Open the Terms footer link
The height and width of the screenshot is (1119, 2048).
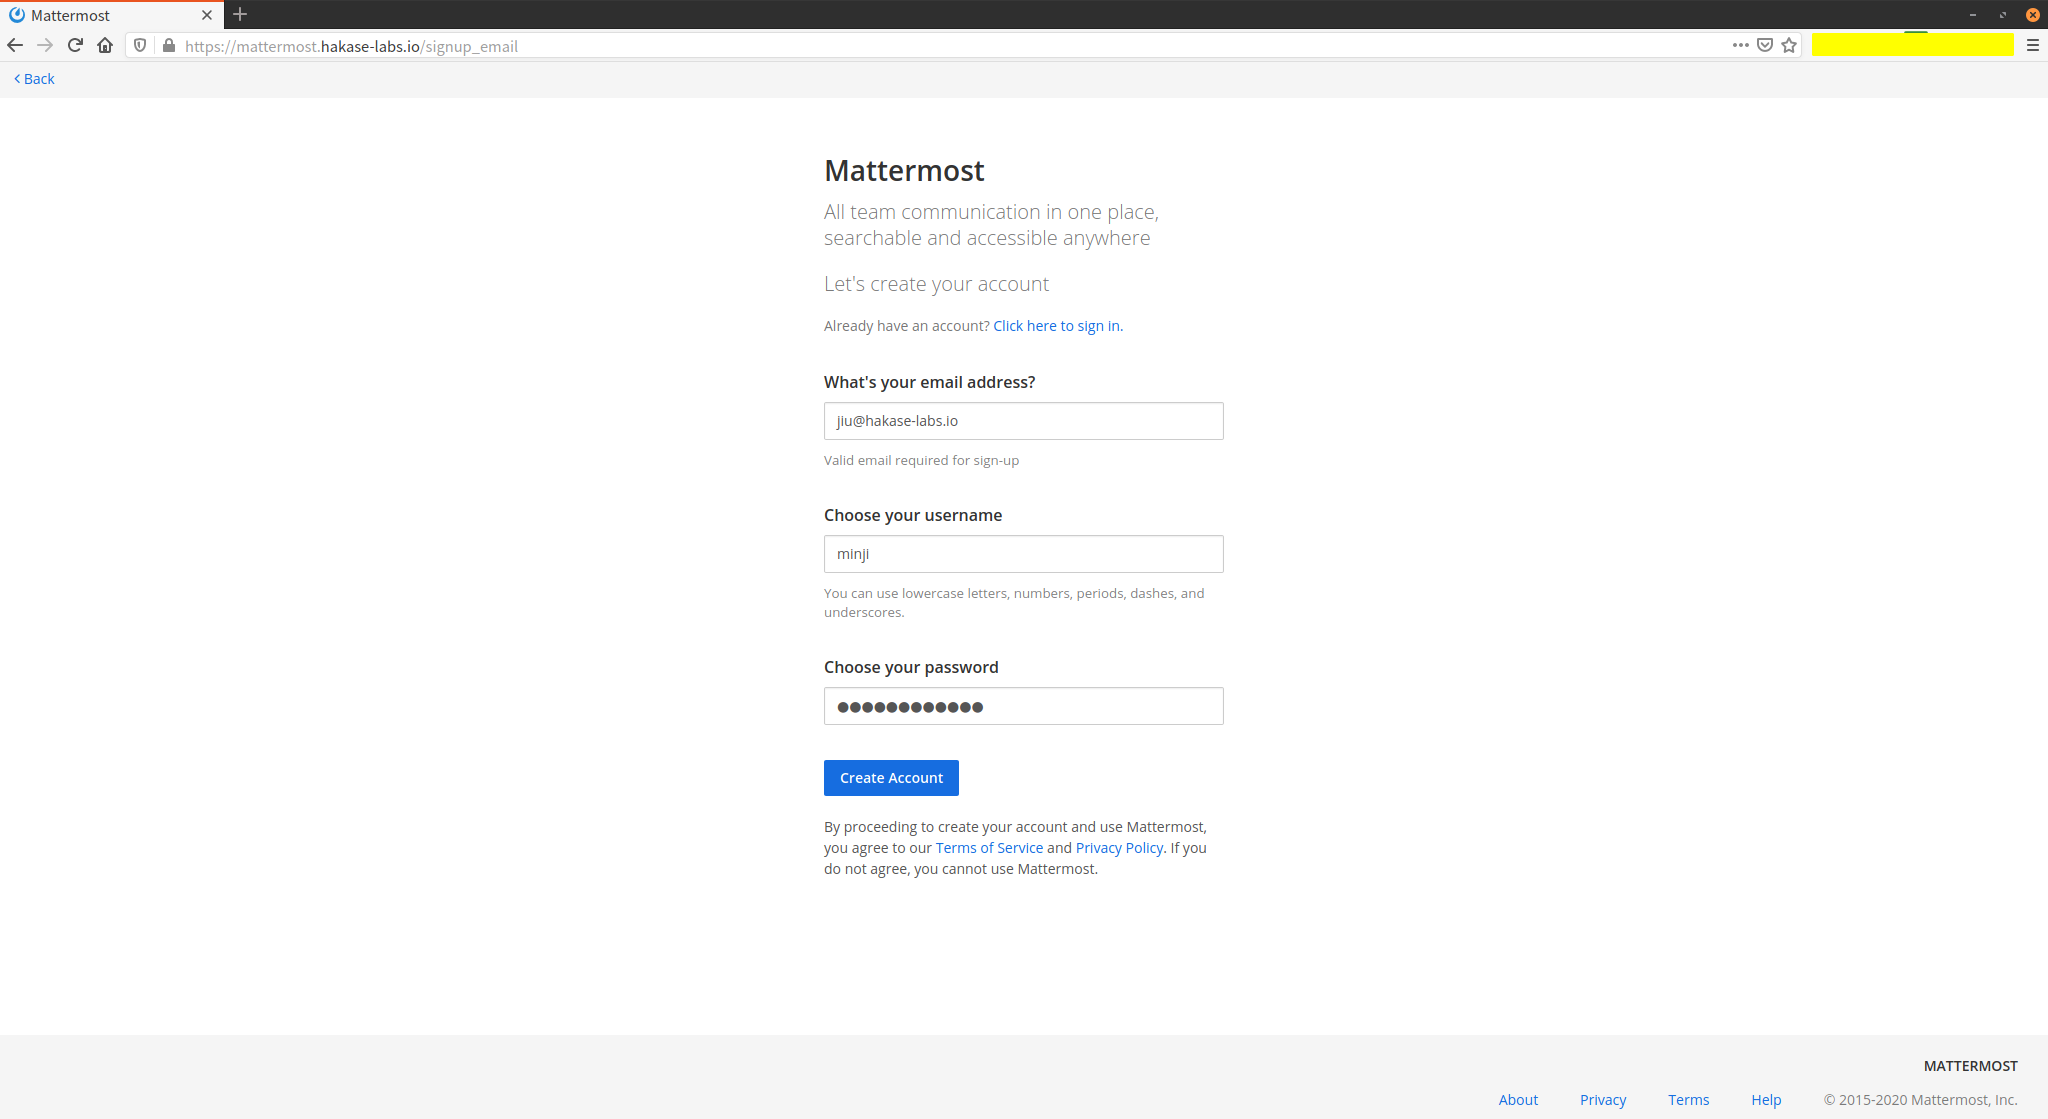[1688, 1100]
